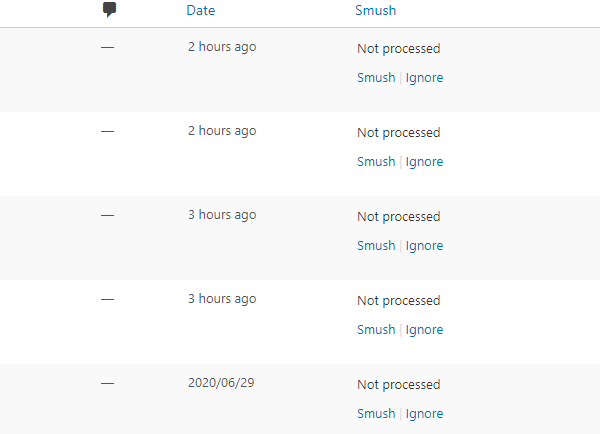Smush the first 3 hours ago item
This screenshot has width=600, height=434.
tap(376, 246)
